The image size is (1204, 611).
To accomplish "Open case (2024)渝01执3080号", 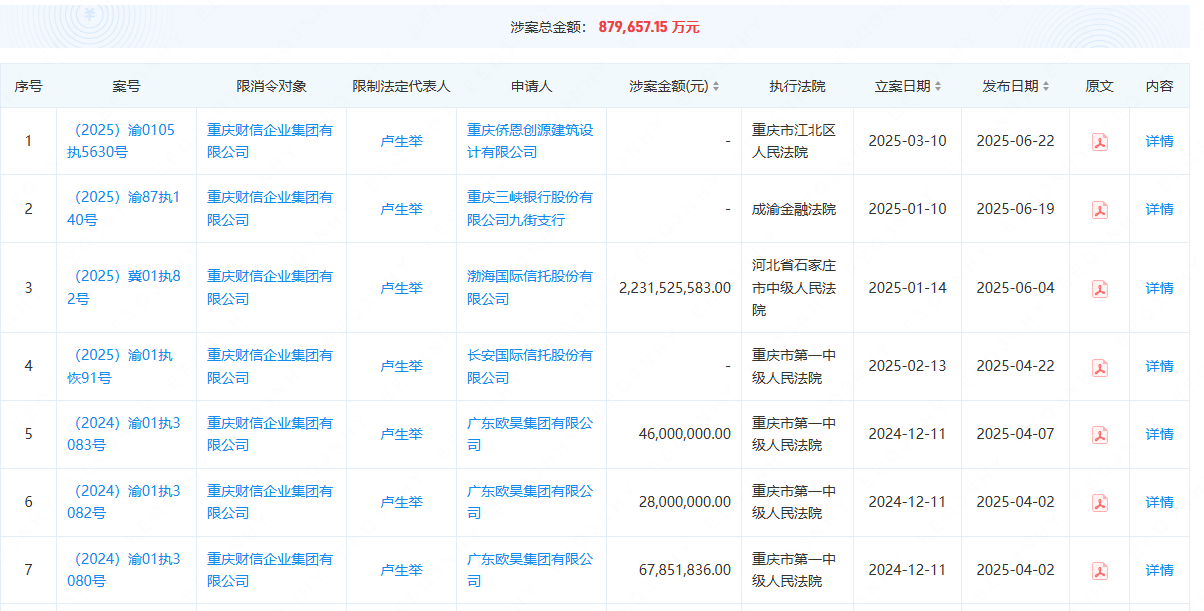I will (x=126, y=570).
